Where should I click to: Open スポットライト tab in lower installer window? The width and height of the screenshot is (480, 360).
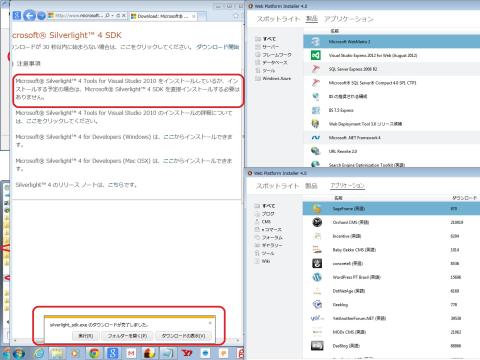pos(278,186)
